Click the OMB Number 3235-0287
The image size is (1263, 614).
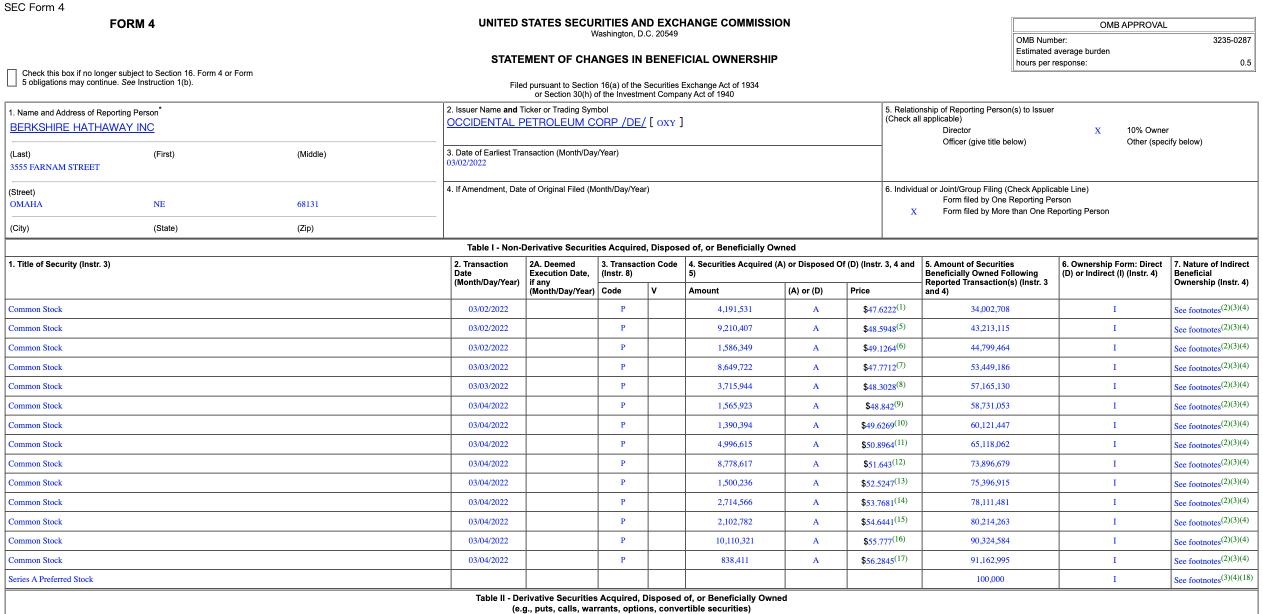tap(1232, 40)
